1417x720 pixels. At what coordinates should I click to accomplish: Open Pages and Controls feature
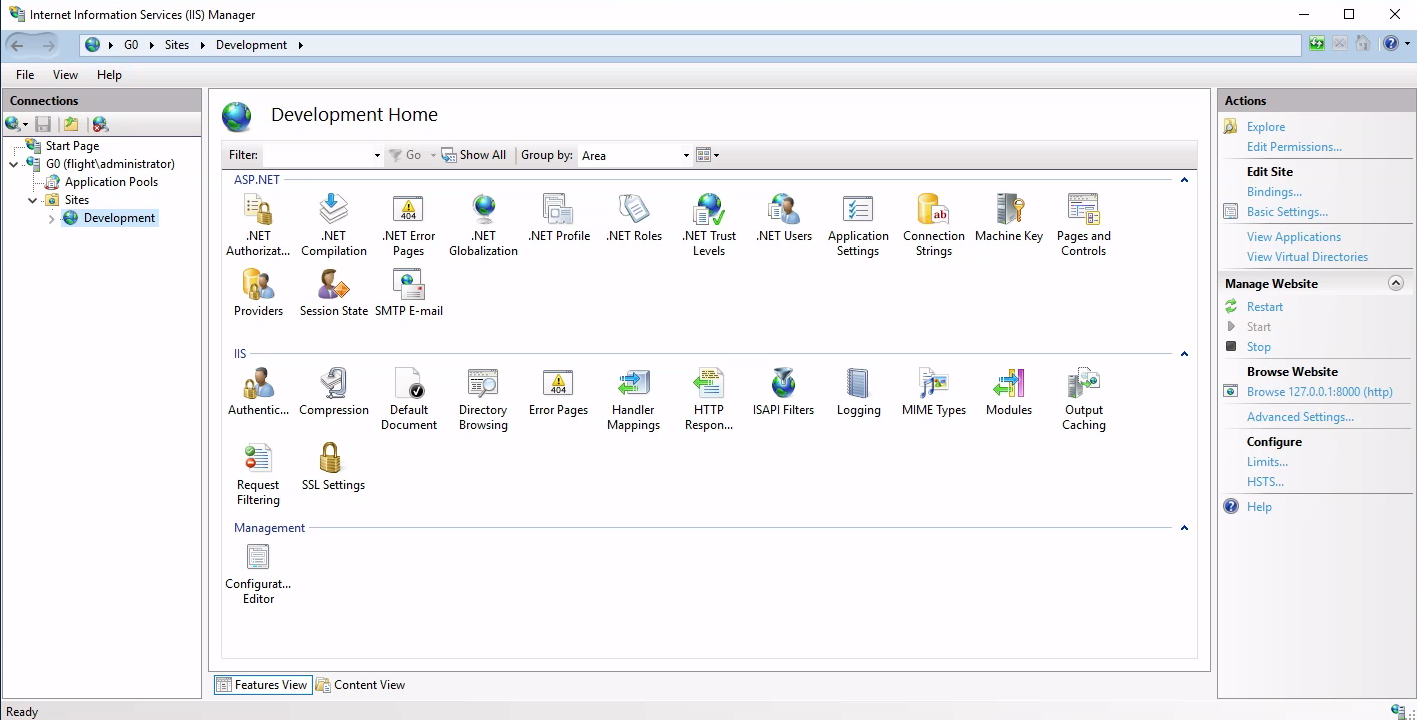coord(1084,225)
